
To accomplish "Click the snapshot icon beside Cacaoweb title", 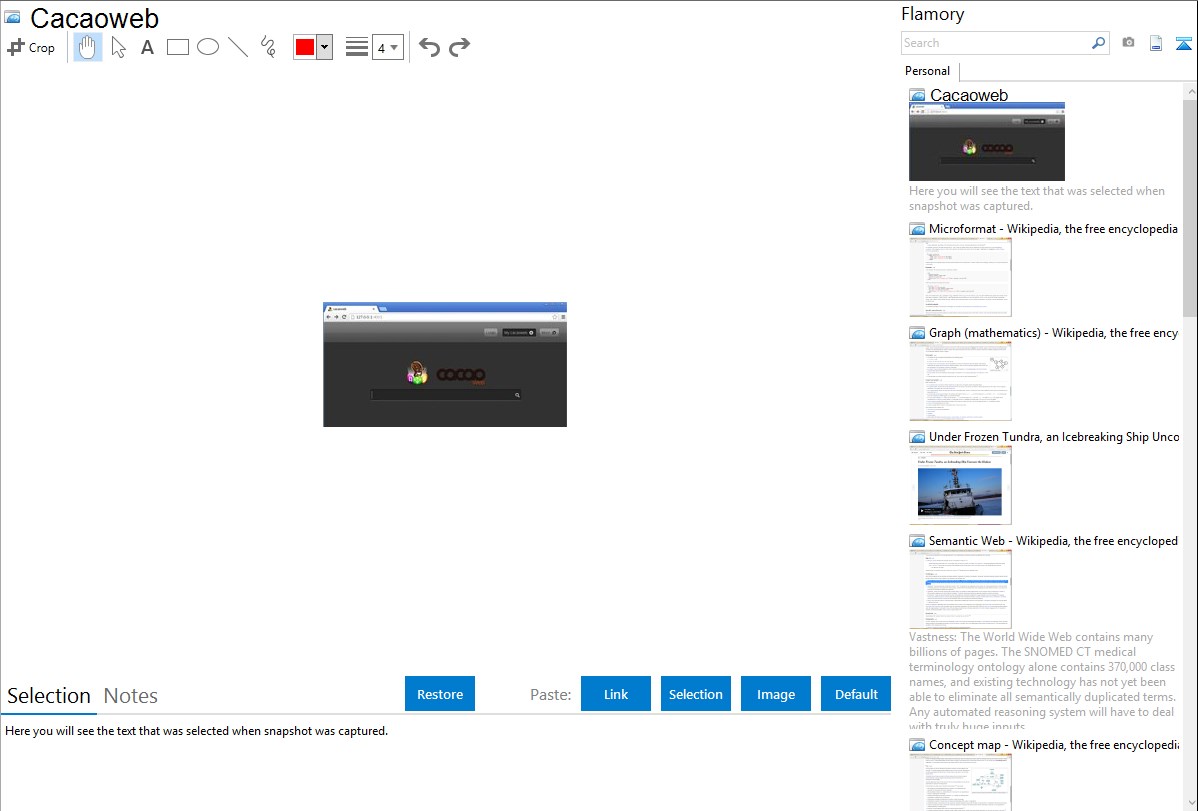I will [x=12, y=17].
